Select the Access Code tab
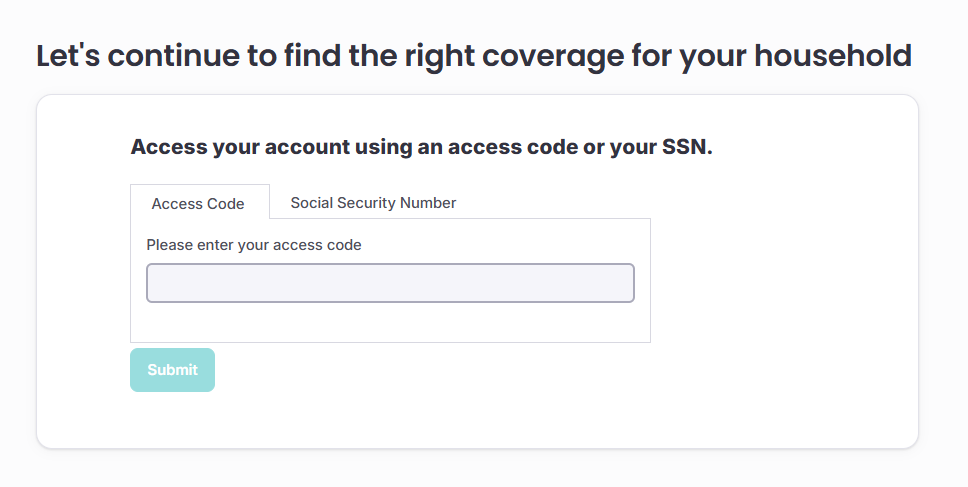 198,203
